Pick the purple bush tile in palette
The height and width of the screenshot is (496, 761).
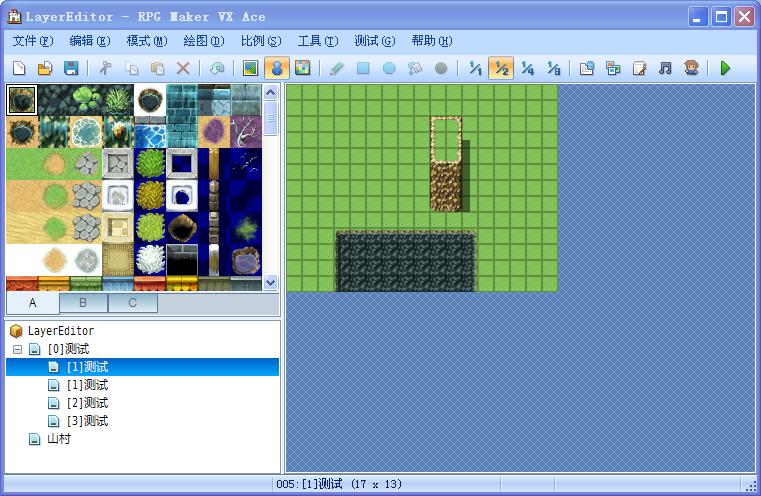[214, 132]
